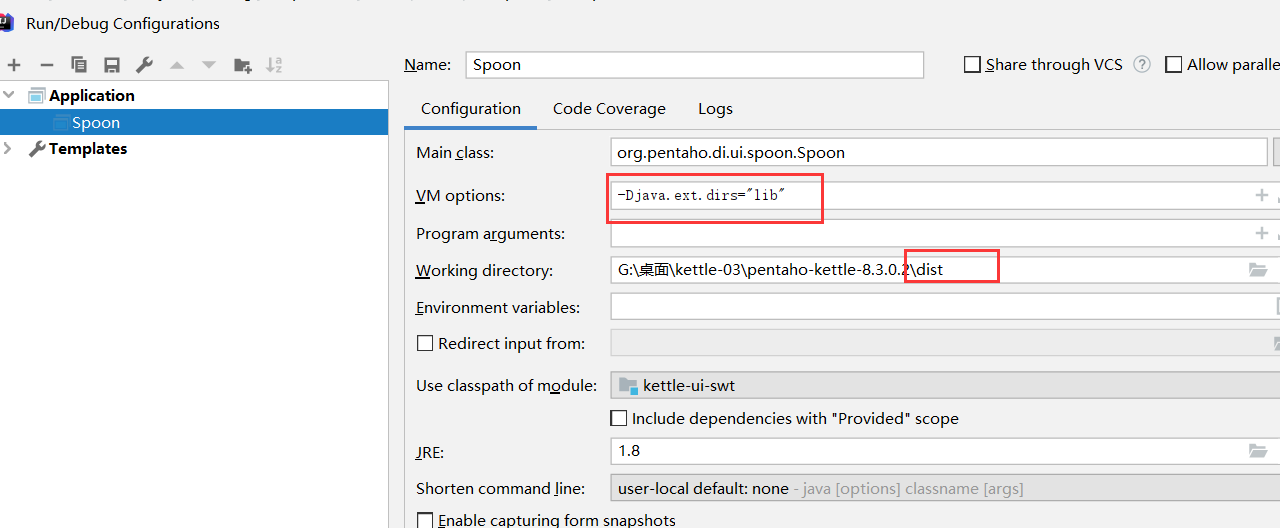Click the Working directory label
1280x528 pixels.
484,271
